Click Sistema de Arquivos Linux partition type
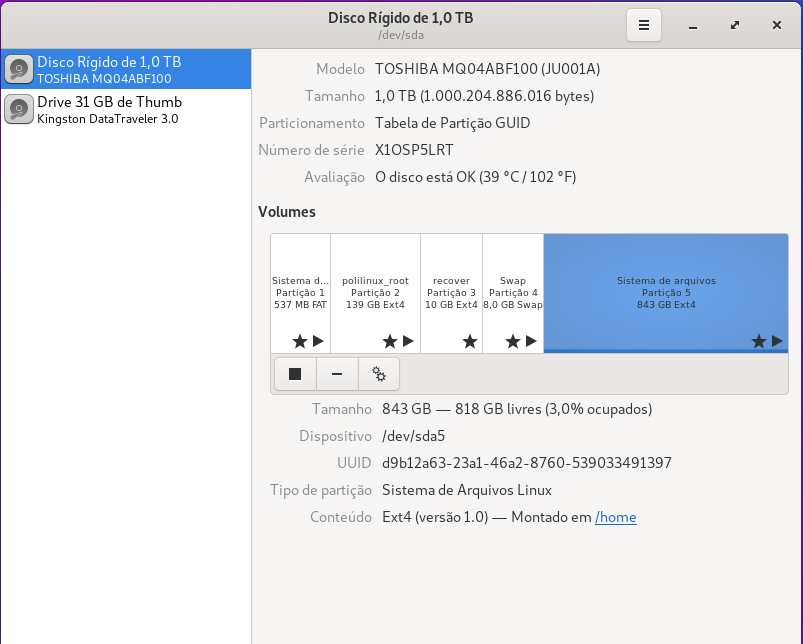The image size is (803, 644). (467, 490)
